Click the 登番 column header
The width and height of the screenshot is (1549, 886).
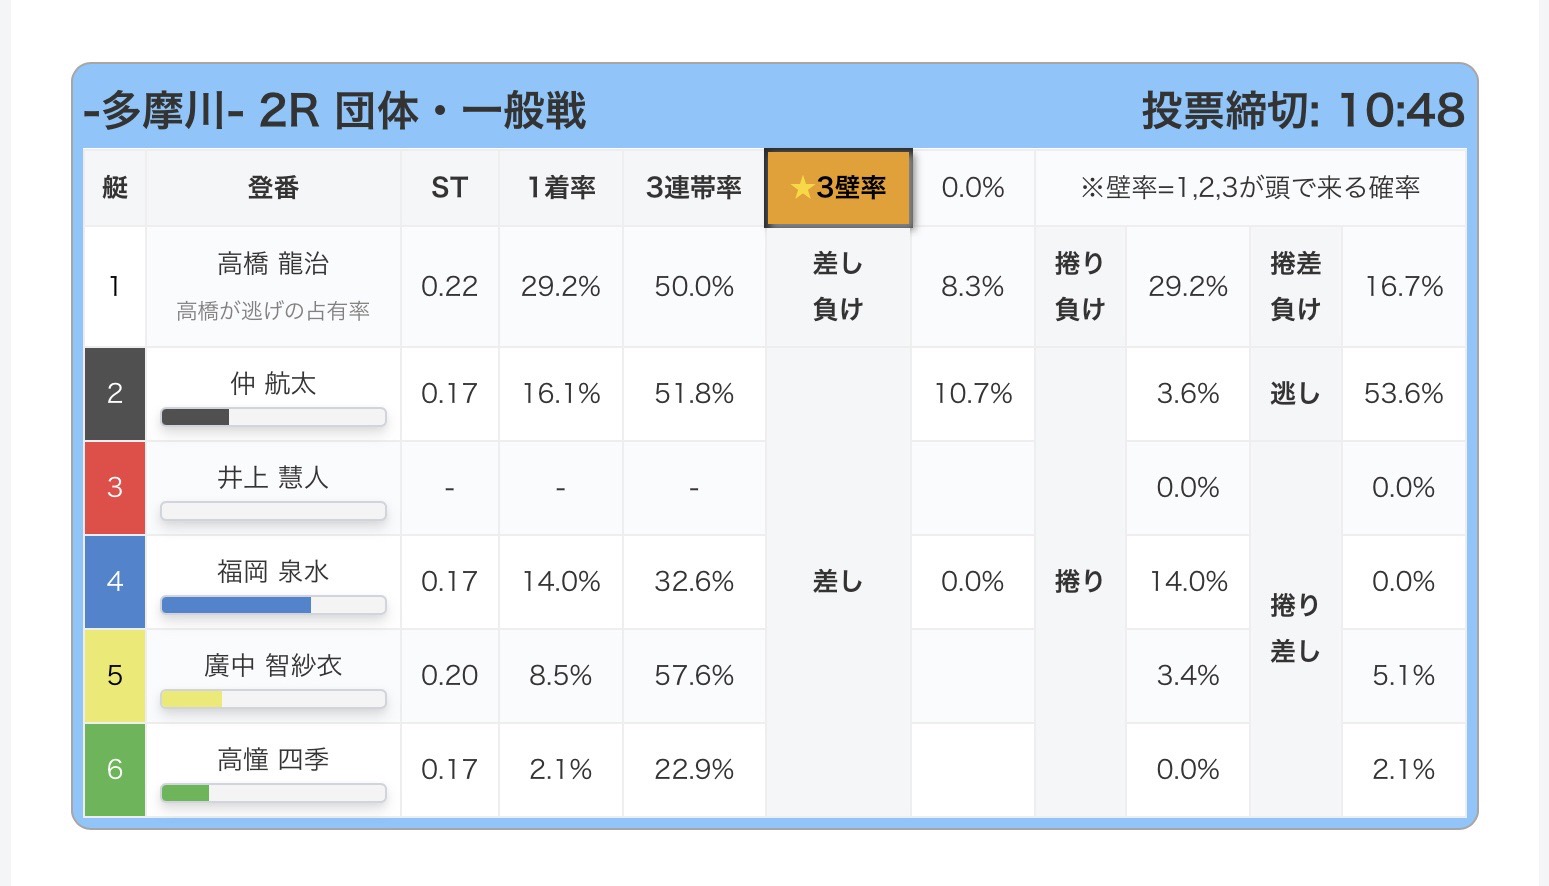273,188
